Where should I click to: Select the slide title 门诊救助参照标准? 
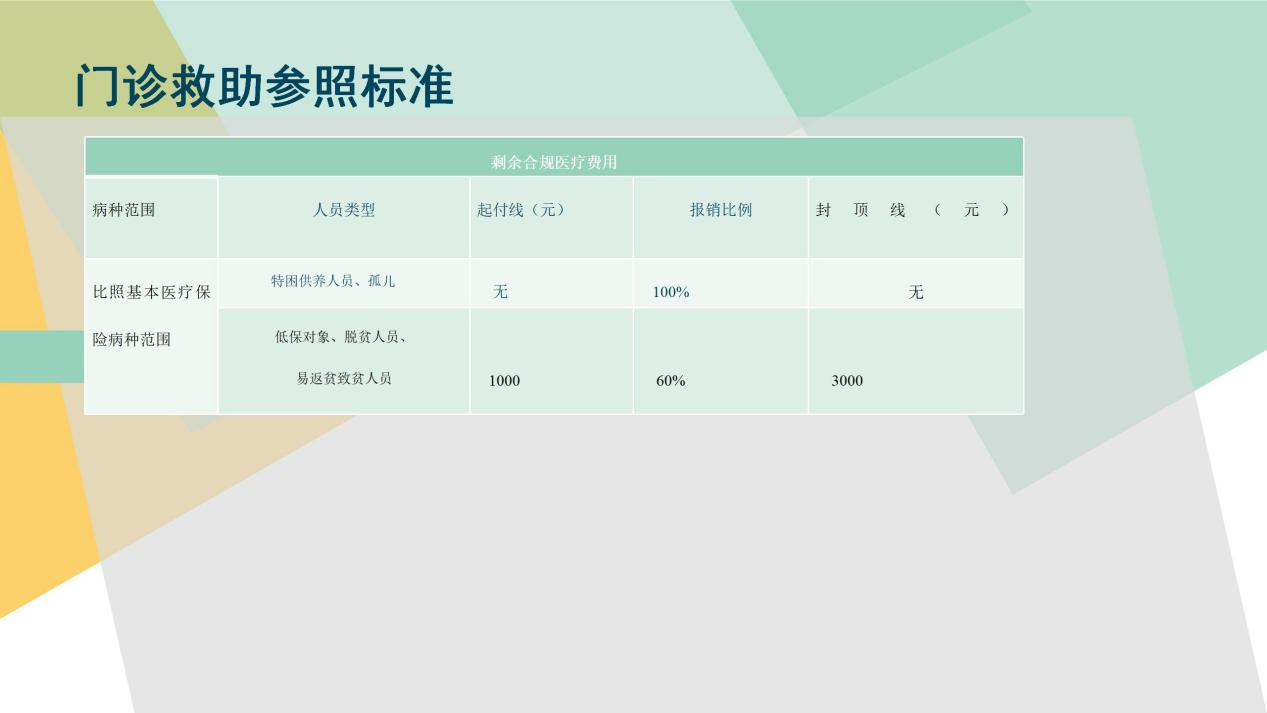pyautogui.click(x=264, y=87)
